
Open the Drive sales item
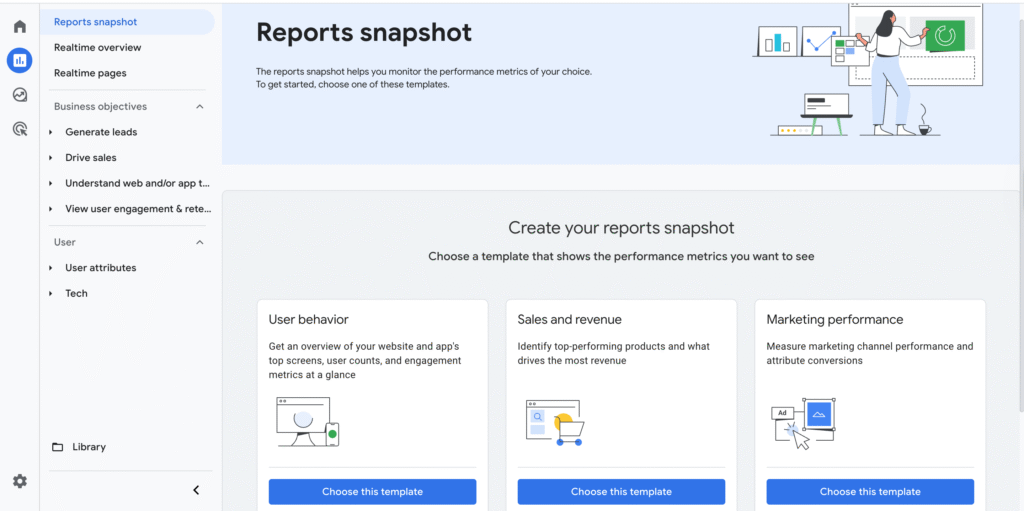[91, 157]
